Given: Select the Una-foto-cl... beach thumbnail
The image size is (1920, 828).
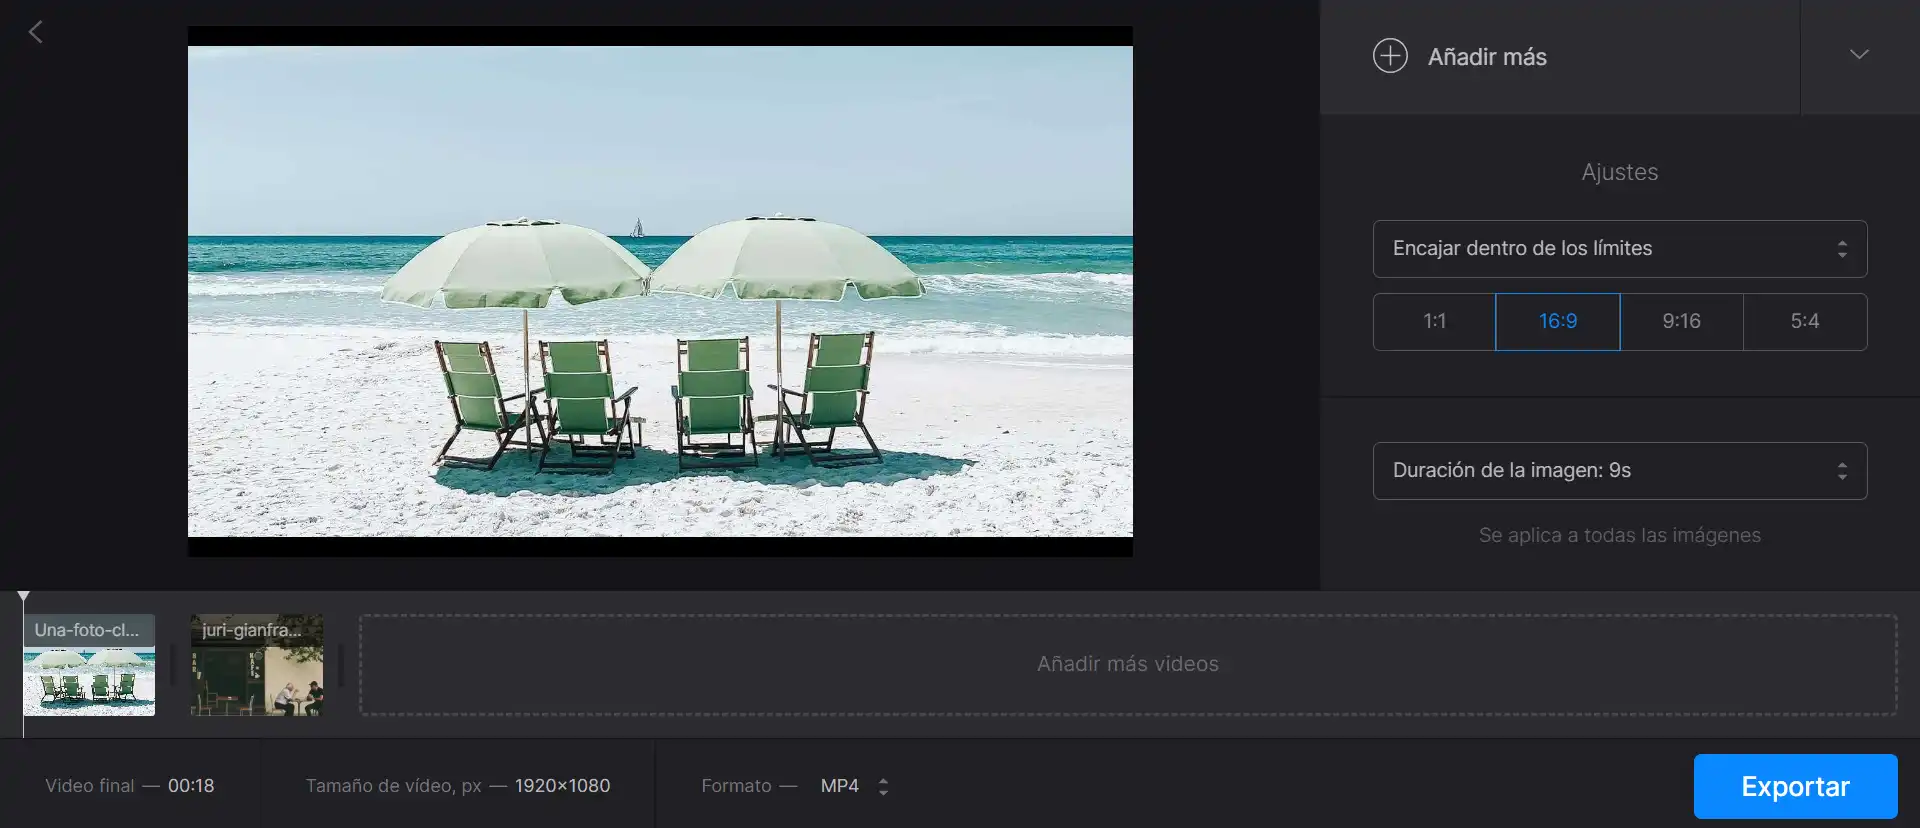Looking at the screenshot, I should (89, 665).
